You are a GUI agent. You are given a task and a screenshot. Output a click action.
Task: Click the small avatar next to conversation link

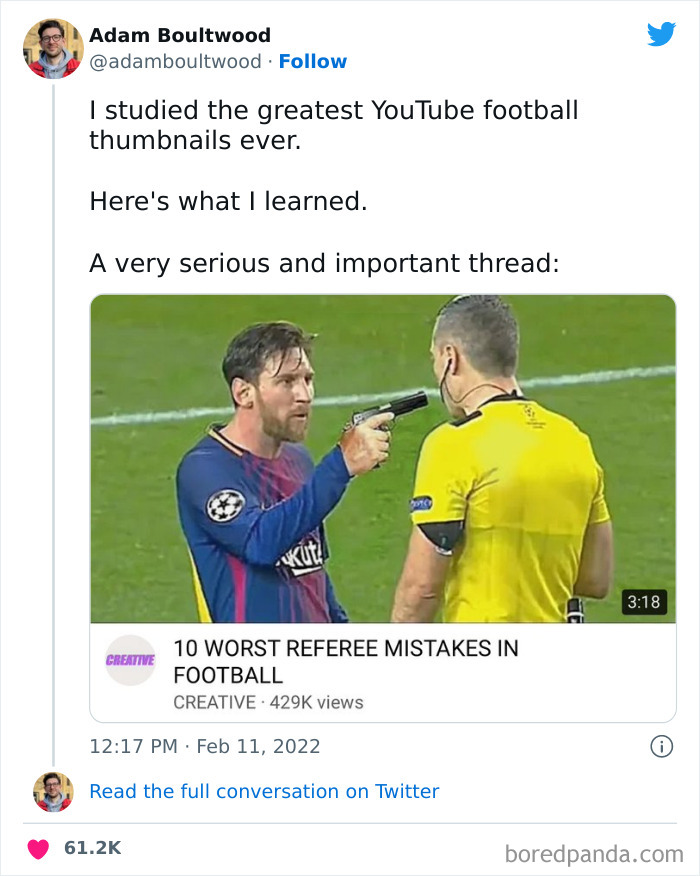53,791
